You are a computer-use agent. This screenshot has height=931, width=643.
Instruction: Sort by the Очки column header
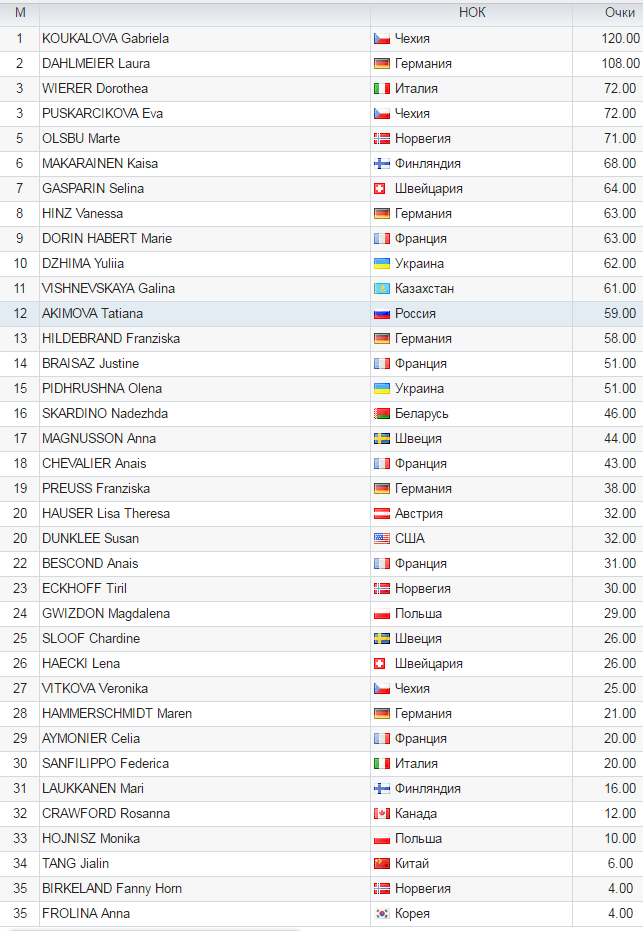[619, 12]
